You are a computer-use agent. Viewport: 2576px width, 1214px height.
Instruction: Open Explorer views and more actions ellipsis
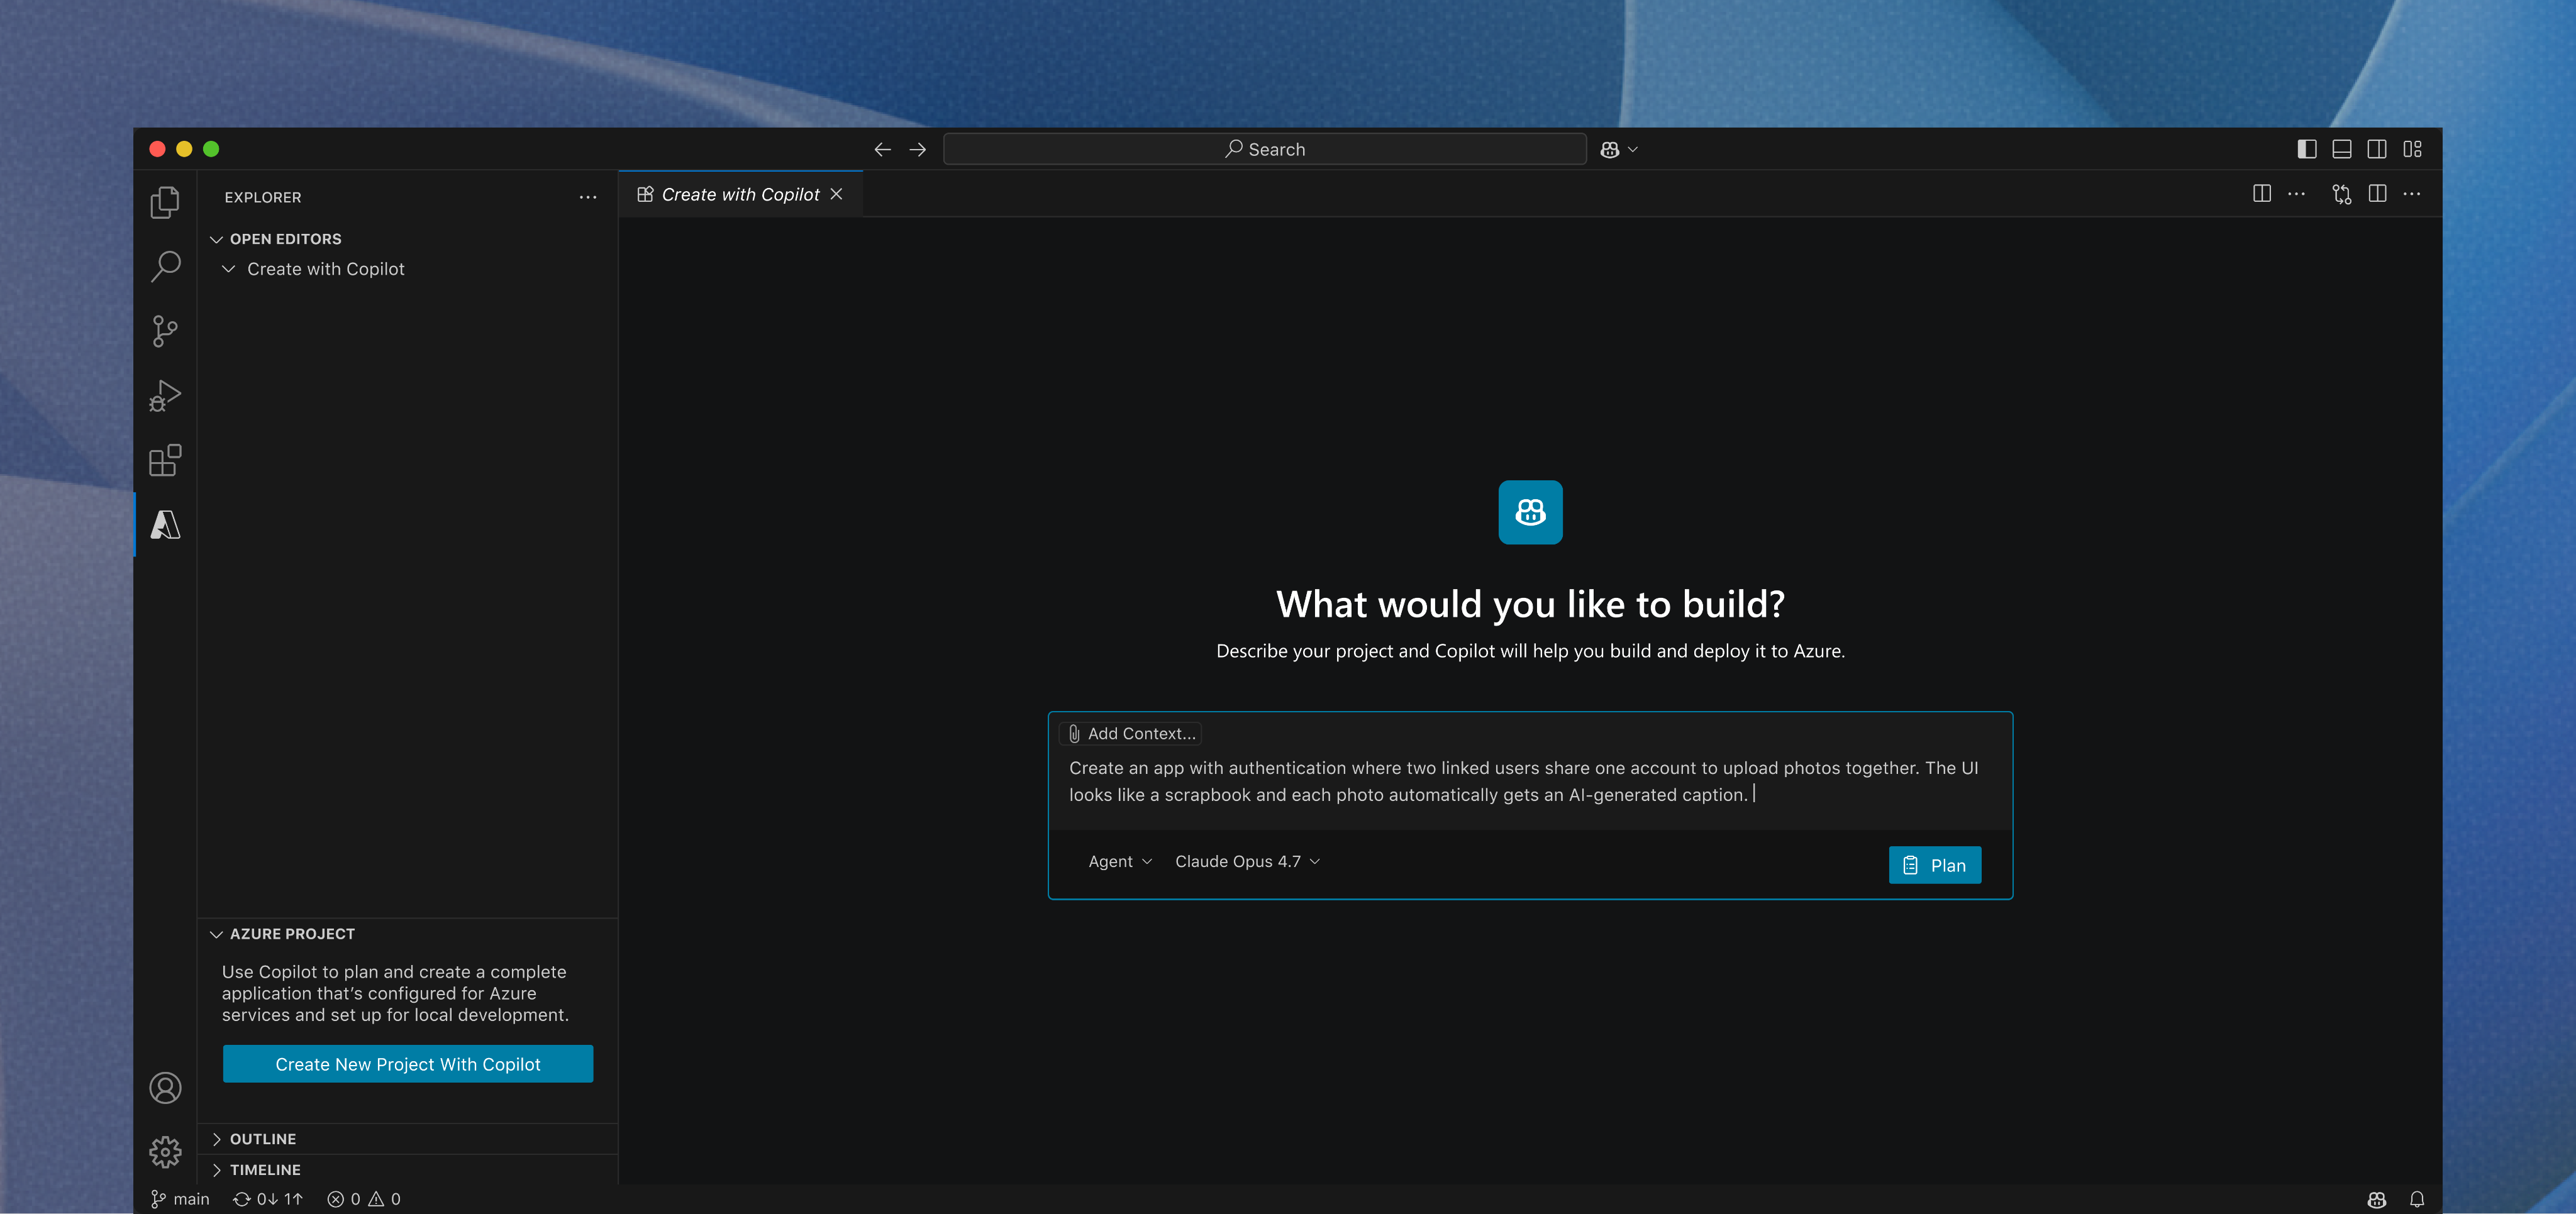[588, 198]
